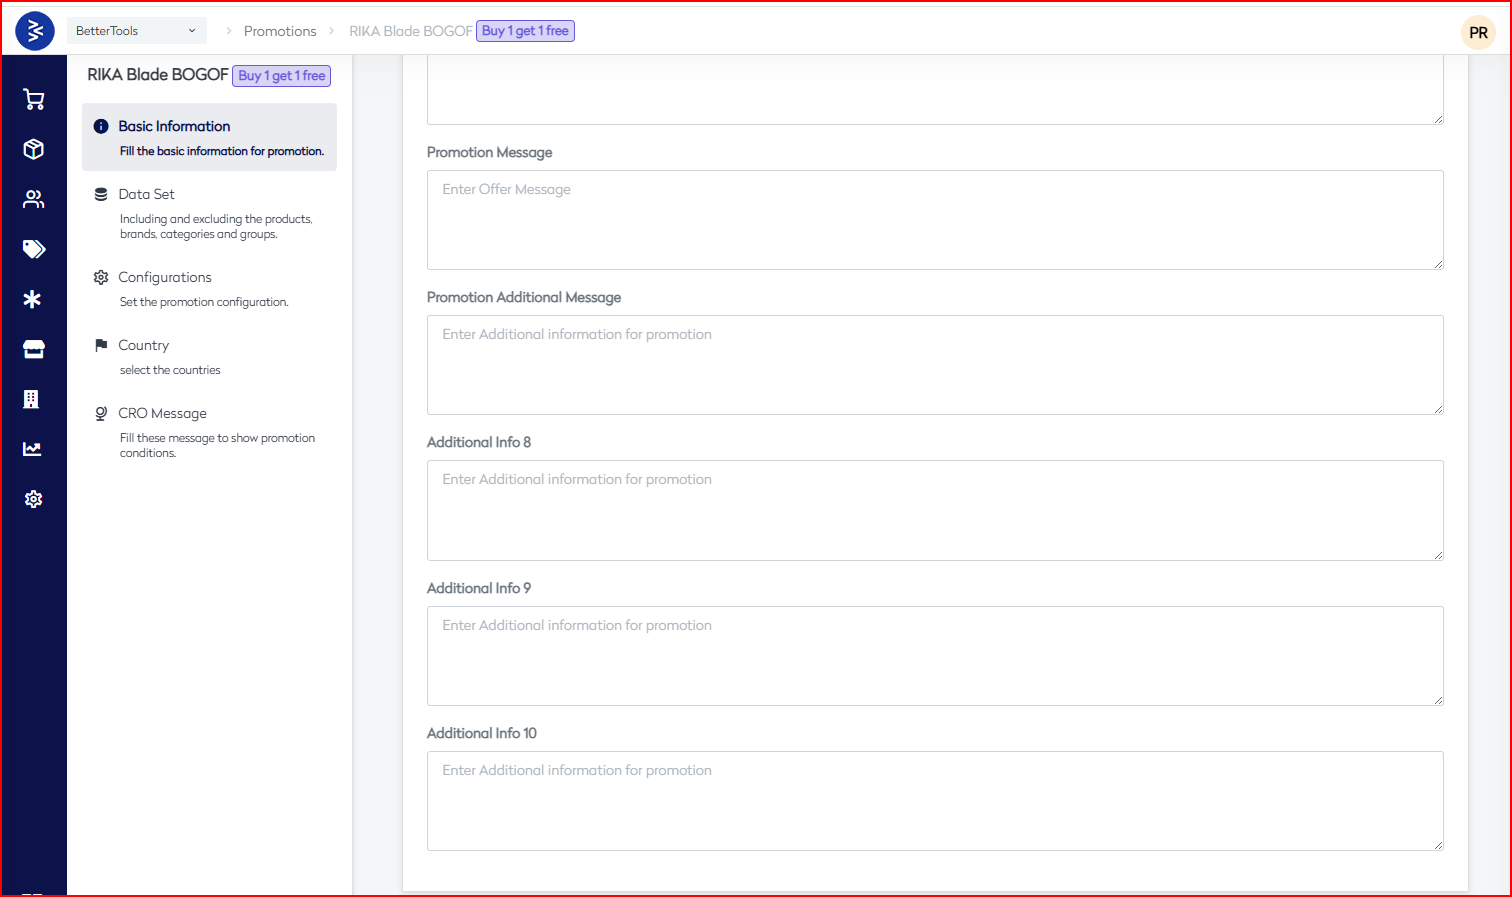Click the building icon in sidebar
The height and width of the screenshot is (897, 1512).
pyautogui.click(x=32, y=399)
